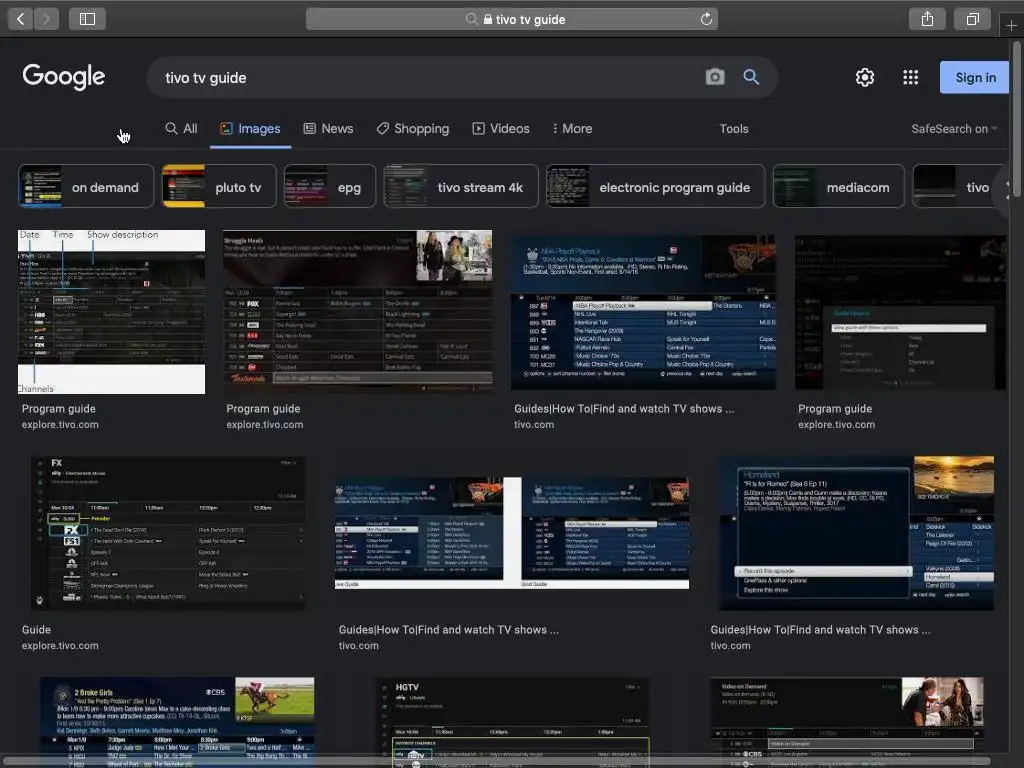Go forward with the browser forward arrow
This screenshot has width=1024, height=768.
tap(46, 19)
